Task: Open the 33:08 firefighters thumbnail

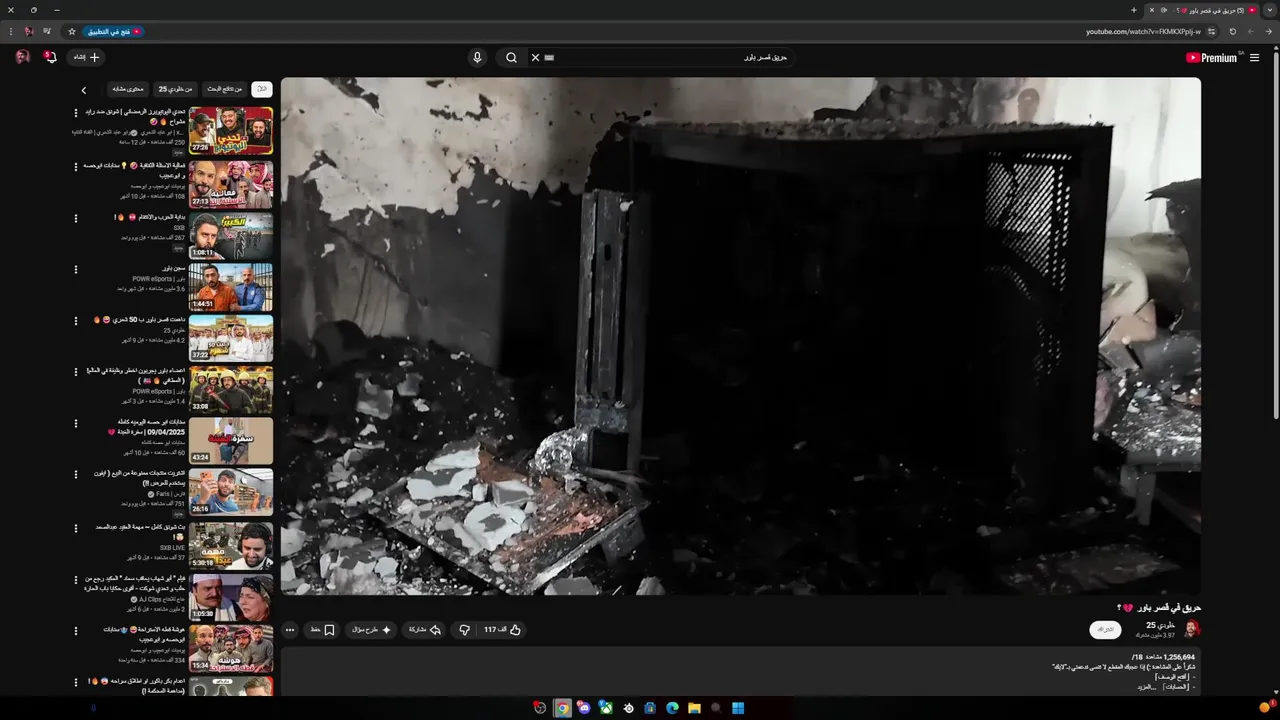Action: pos(231,390)
